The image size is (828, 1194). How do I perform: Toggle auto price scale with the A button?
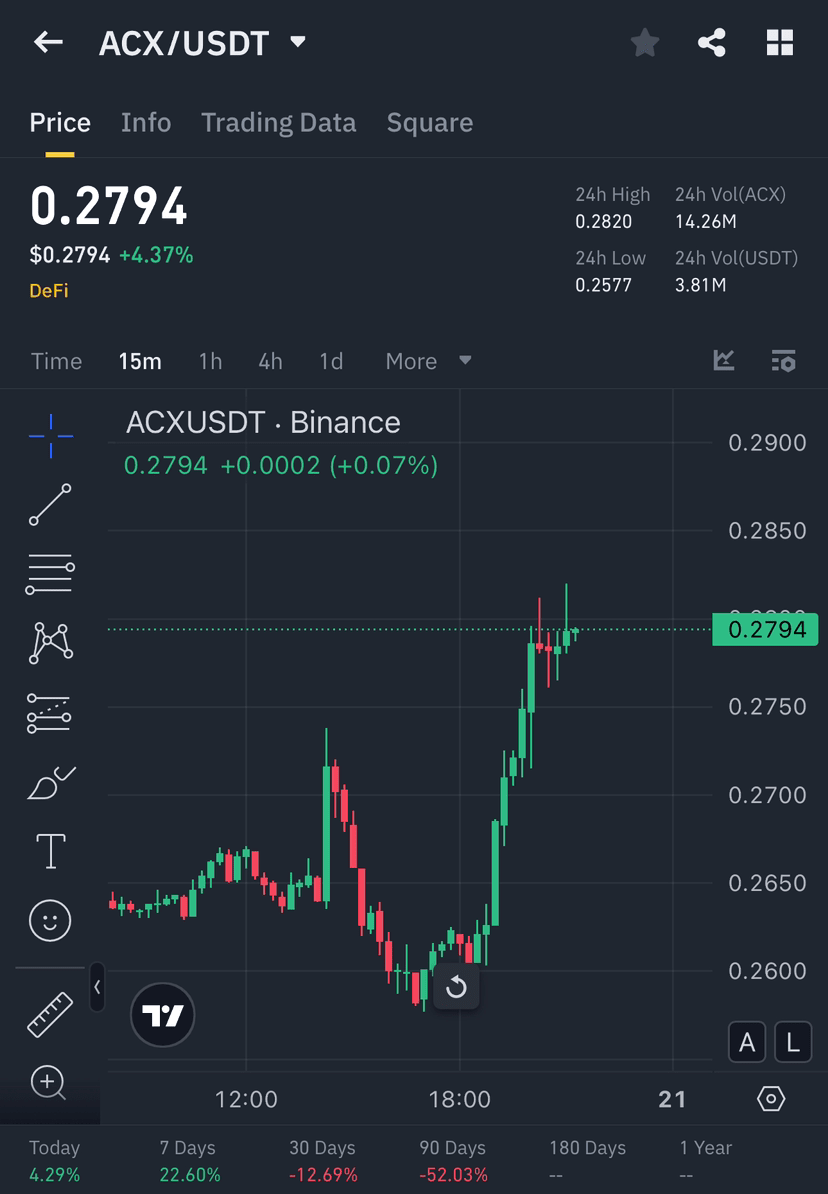coord(747,1042)
